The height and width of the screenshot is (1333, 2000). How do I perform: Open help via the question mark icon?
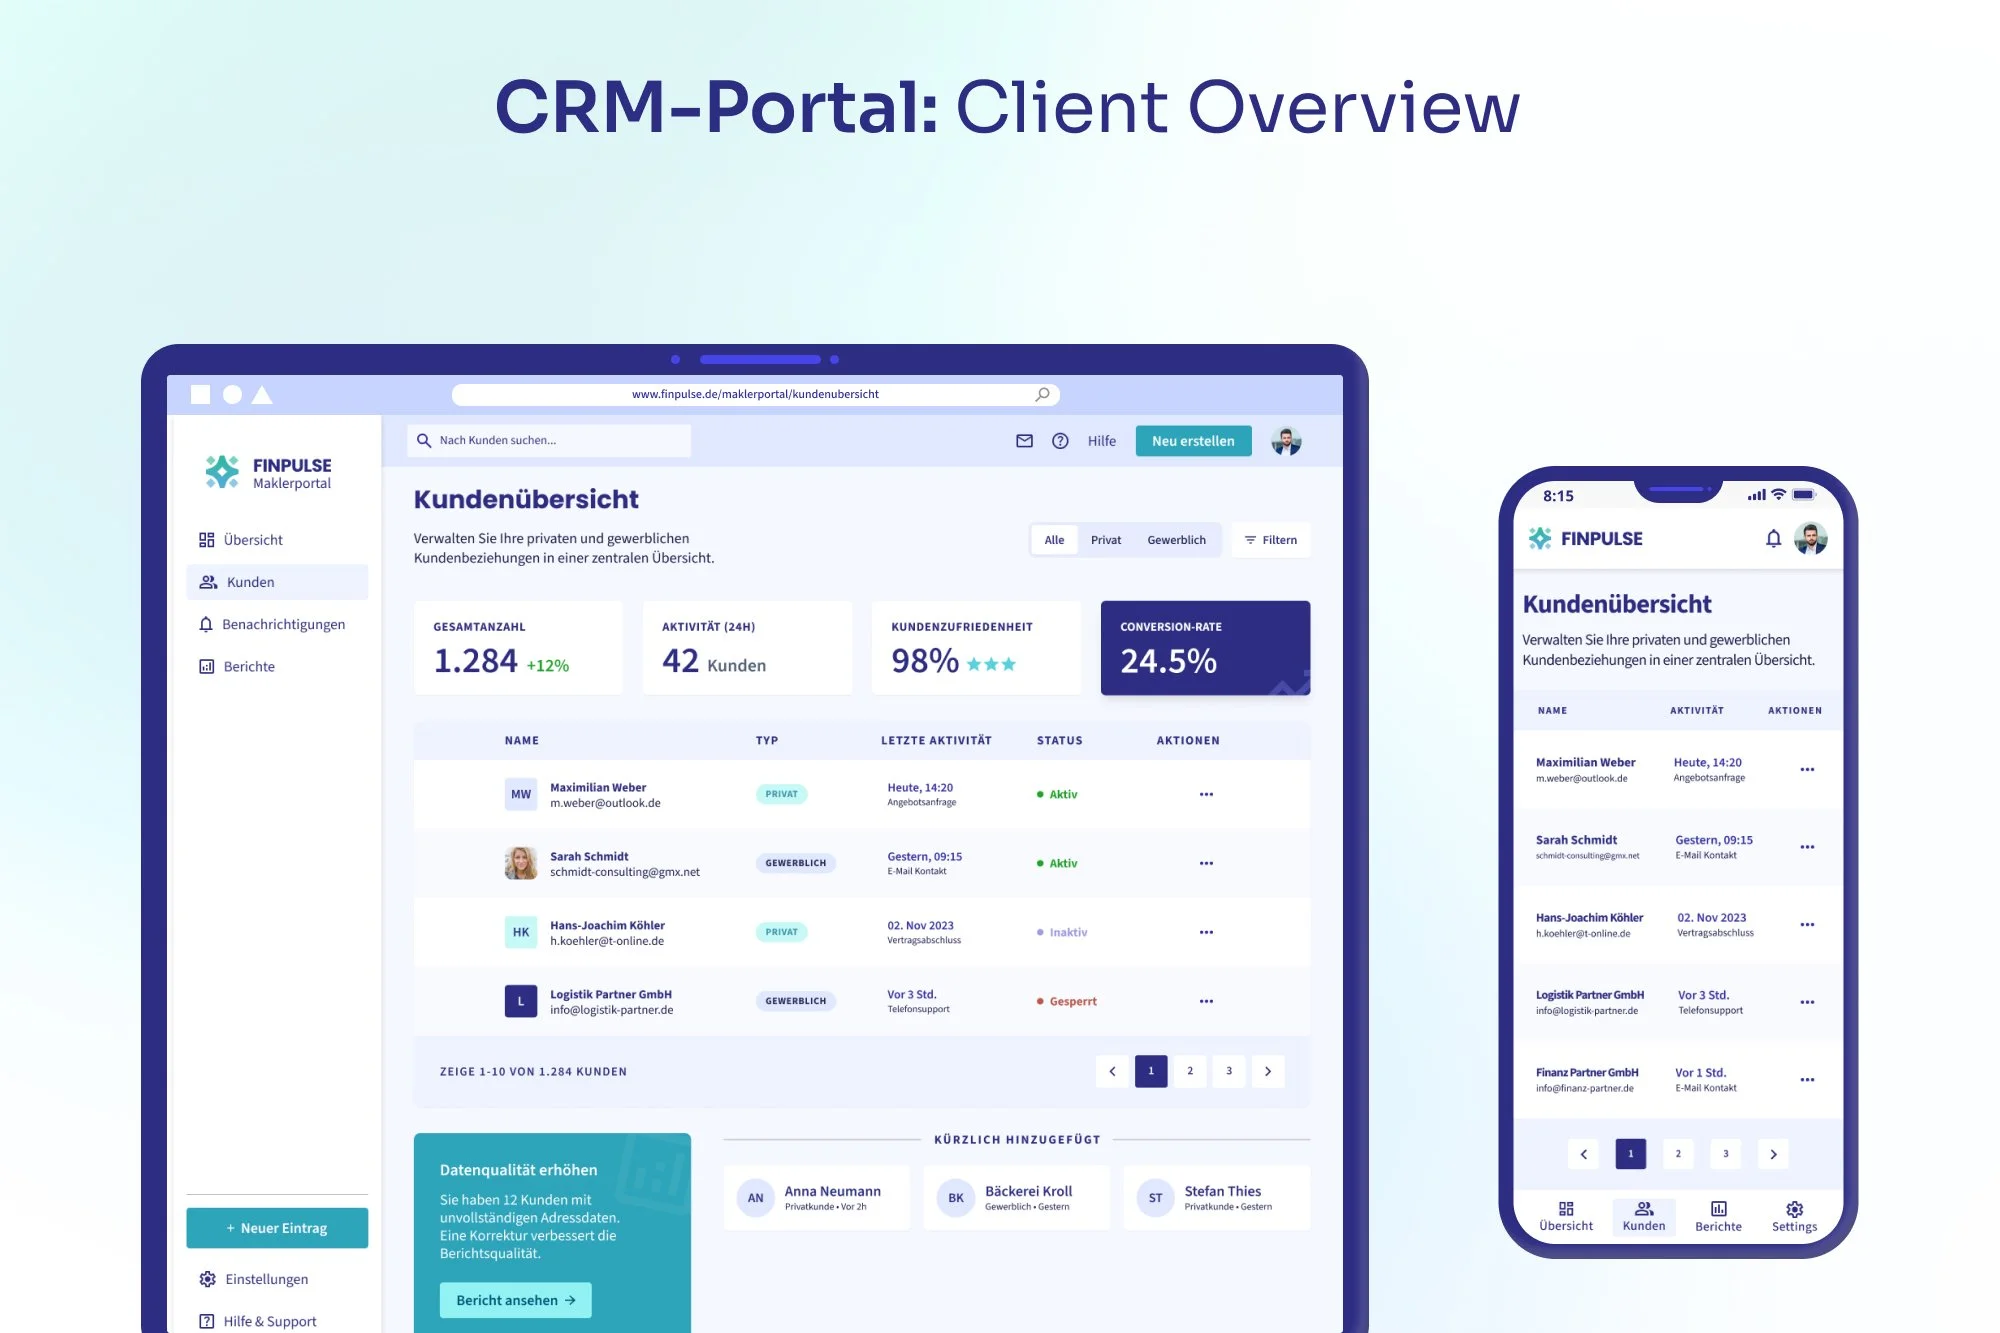[x=1060, y=440]
